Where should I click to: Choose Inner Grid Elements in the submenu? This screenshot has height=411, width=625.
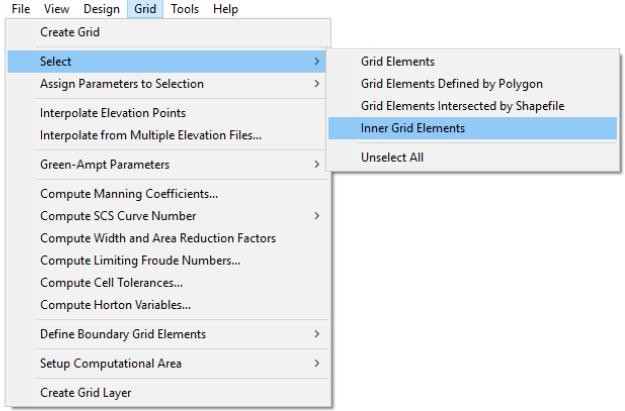pos(413,128)
